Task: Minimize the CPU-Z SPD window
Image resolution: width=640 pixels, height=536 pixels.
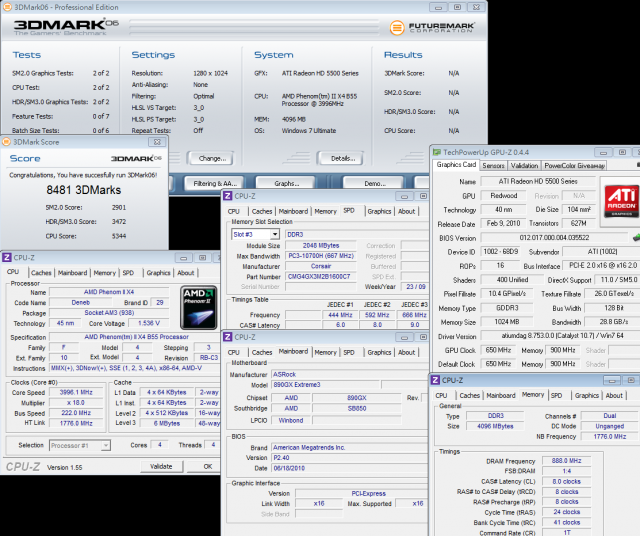Action: click(404, 196)
